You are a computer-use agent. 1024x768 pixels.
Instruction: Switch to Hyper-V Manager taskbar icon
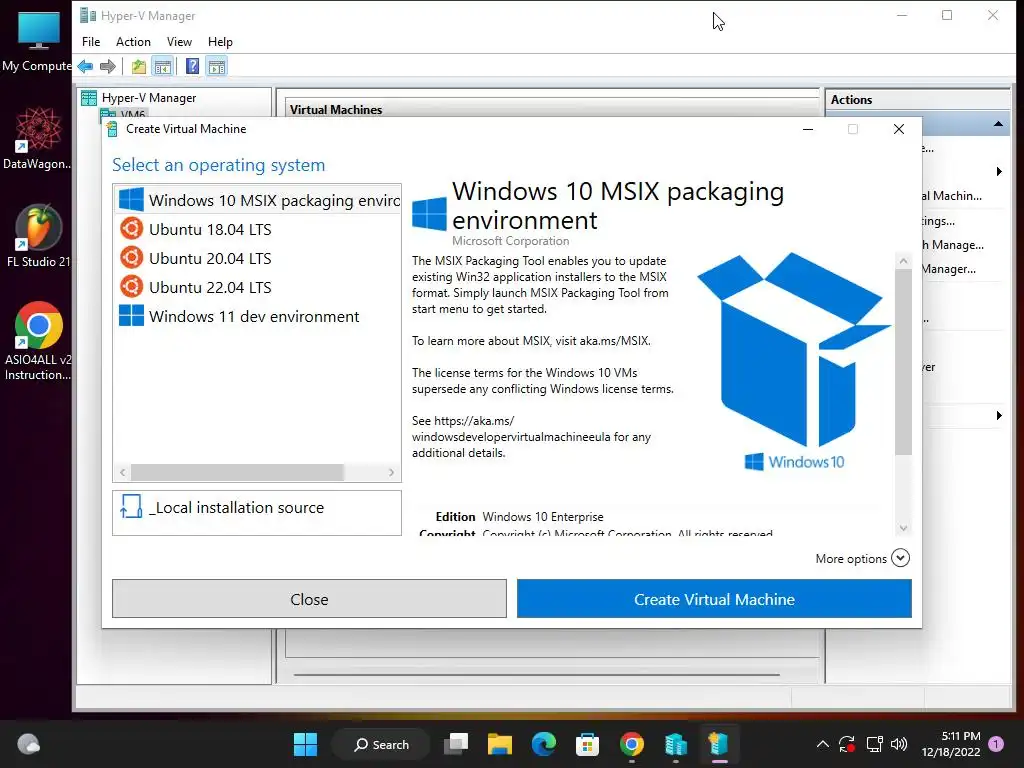point(675,744)
